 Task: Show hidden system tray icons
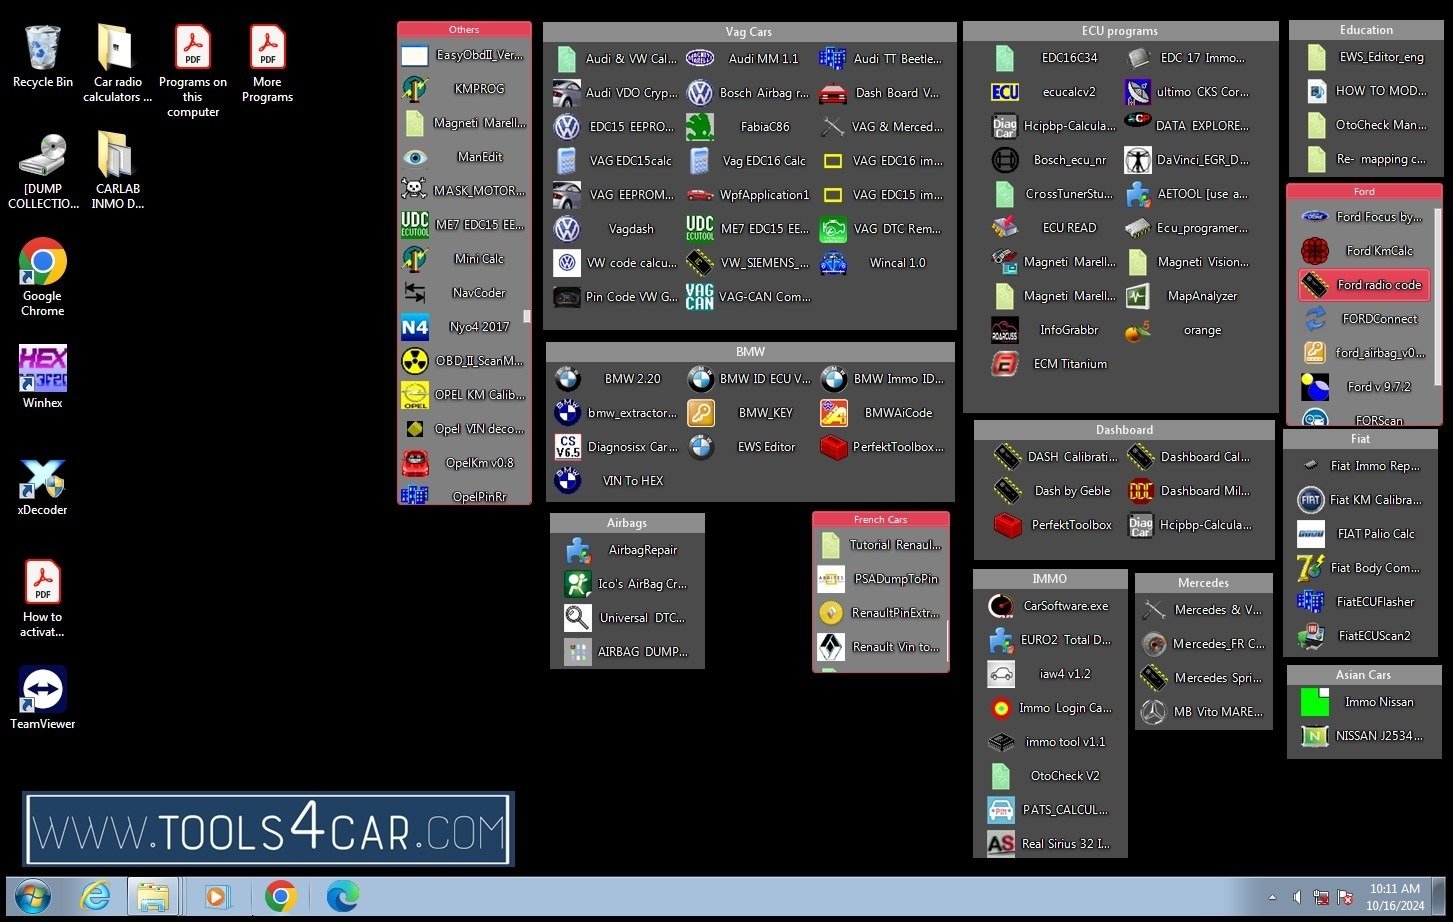point(1272,897)
